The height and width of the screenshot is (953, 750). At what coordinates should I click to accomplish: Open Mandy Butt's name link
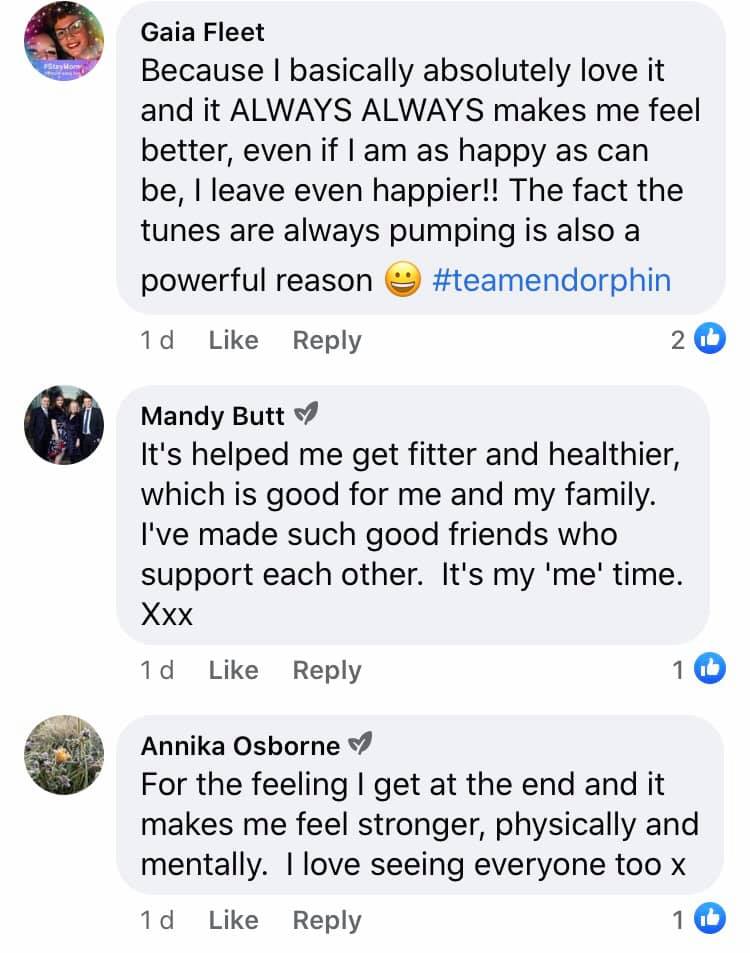[213, 415]
